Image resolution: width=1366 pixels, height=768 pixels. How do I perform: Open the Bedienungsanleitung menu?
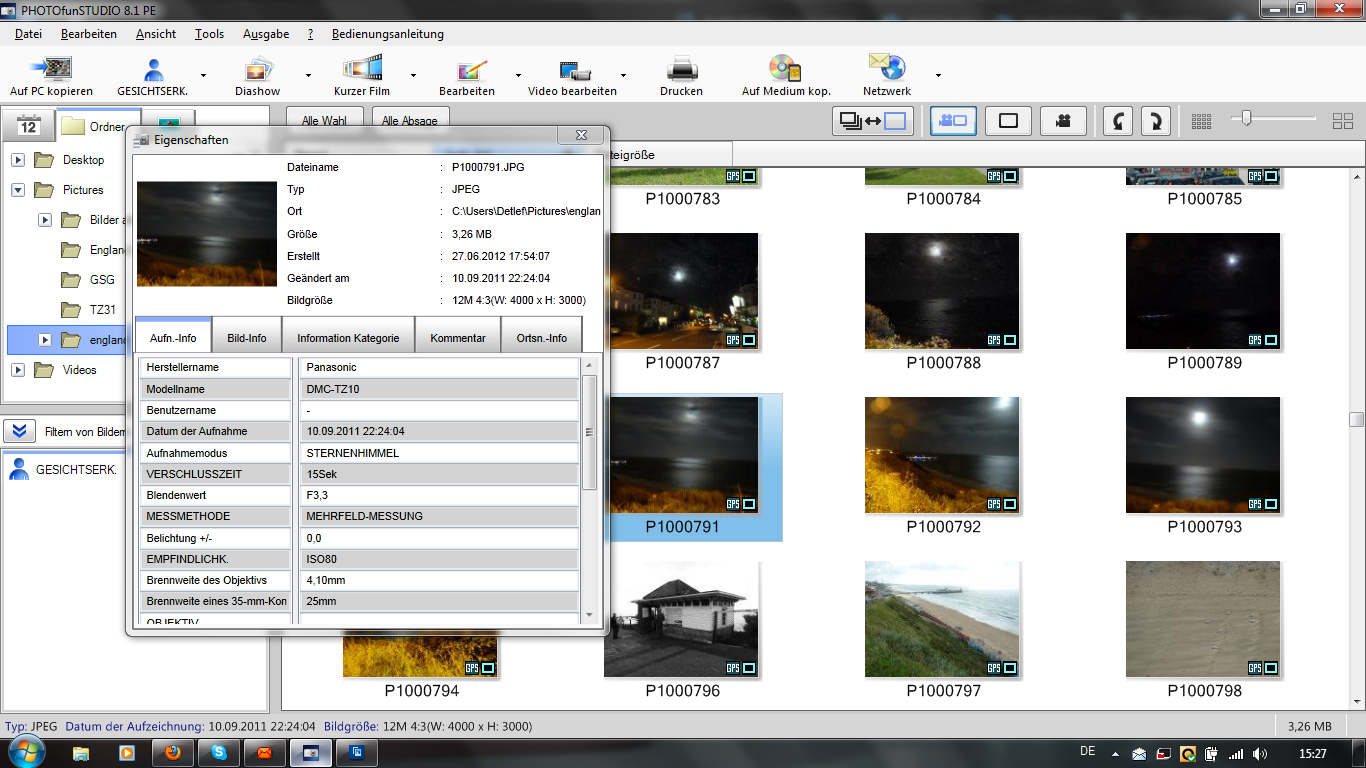(388, 34)
